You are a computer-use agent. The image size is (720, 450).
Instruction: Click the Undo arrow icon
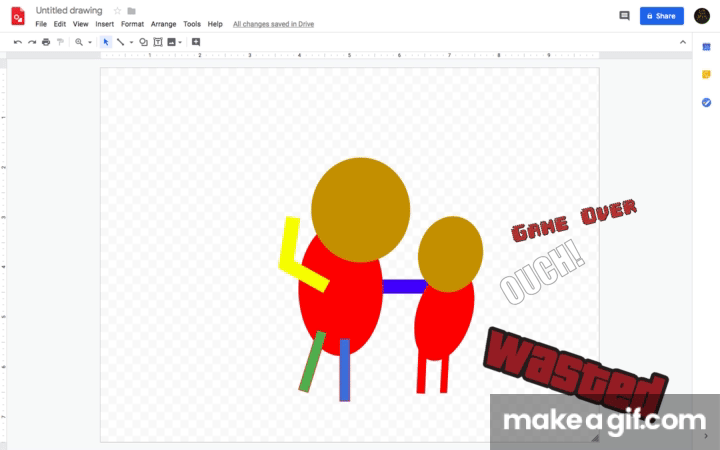[18, 42]
